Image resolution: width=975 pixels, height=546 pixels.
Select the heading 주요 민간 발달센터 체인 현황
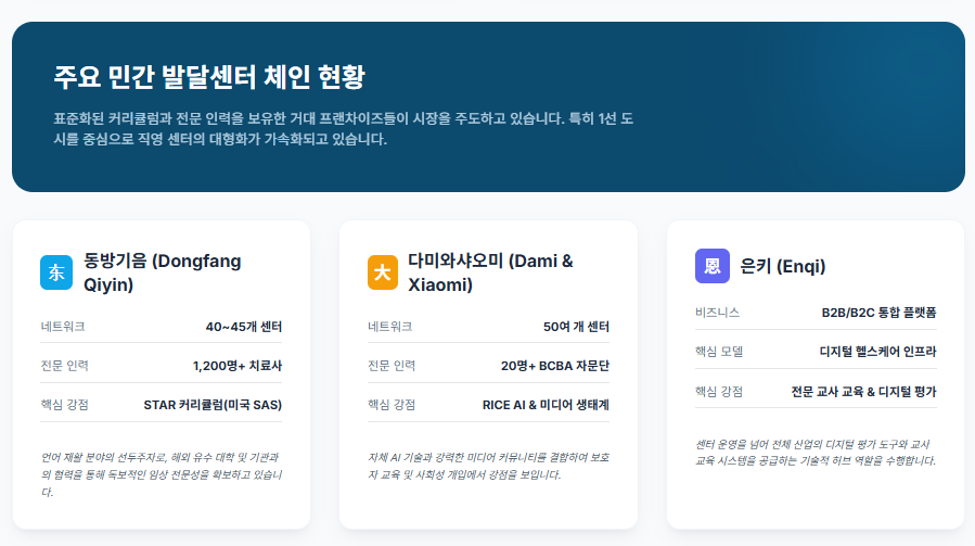point(209,77)
